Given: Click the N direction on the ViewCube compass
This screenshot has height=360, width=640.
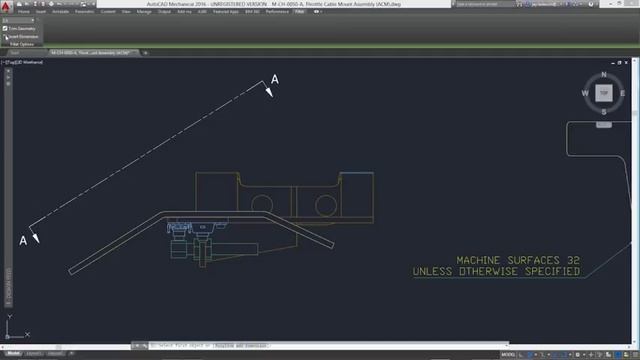Looking at the screenshot, I should (604, 74).
